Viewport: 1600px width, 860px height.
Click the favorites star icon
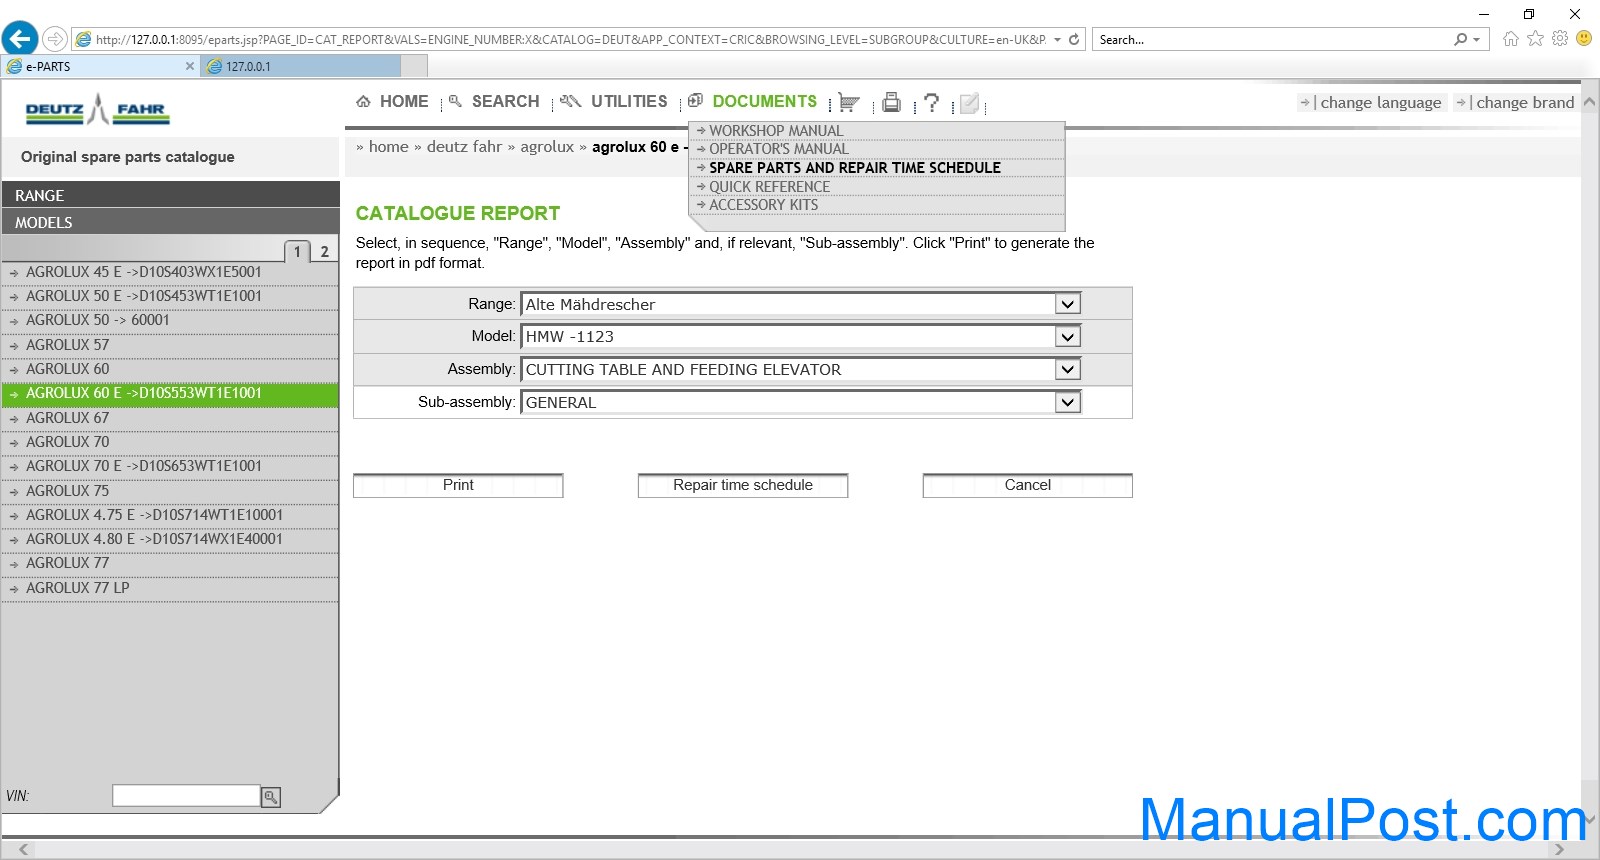click(x=1535, y=39)
